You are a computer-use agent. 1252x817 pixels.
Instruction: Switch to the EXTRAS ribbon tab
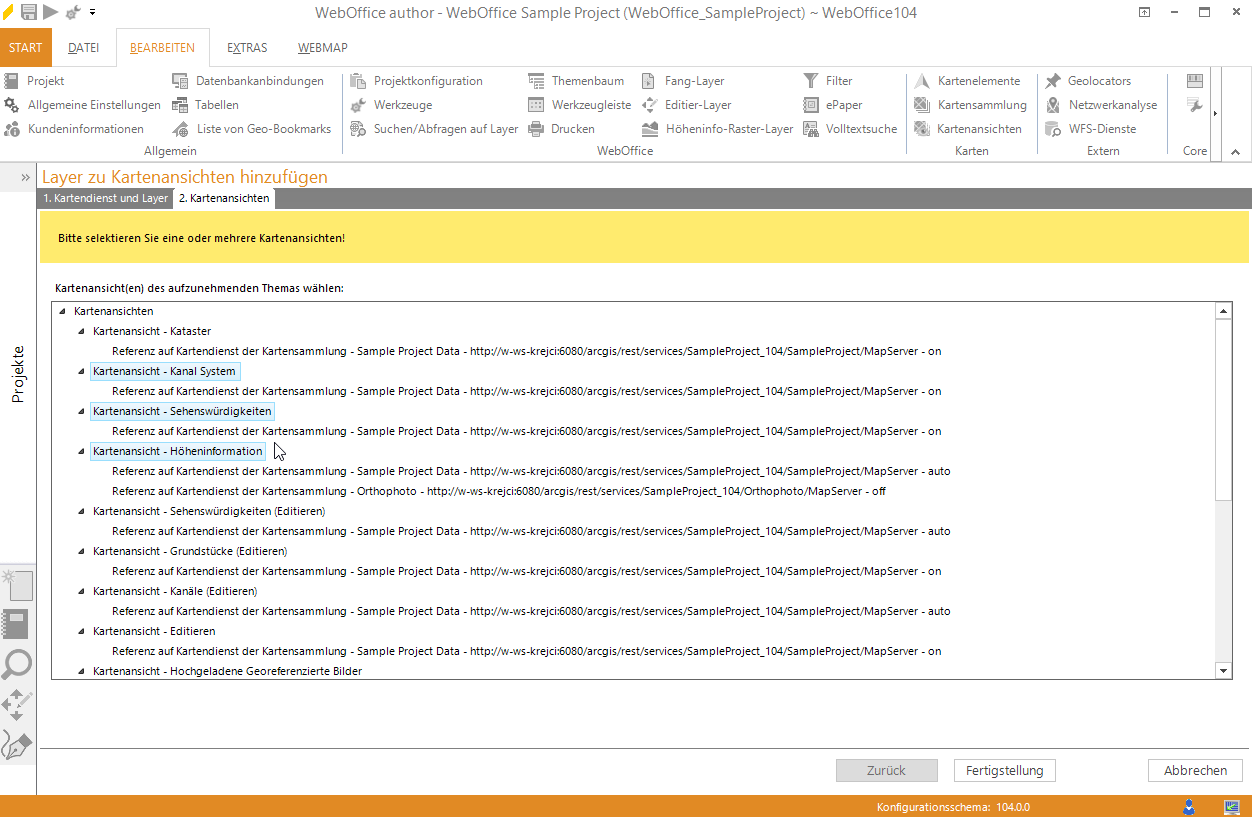point(246,48)
